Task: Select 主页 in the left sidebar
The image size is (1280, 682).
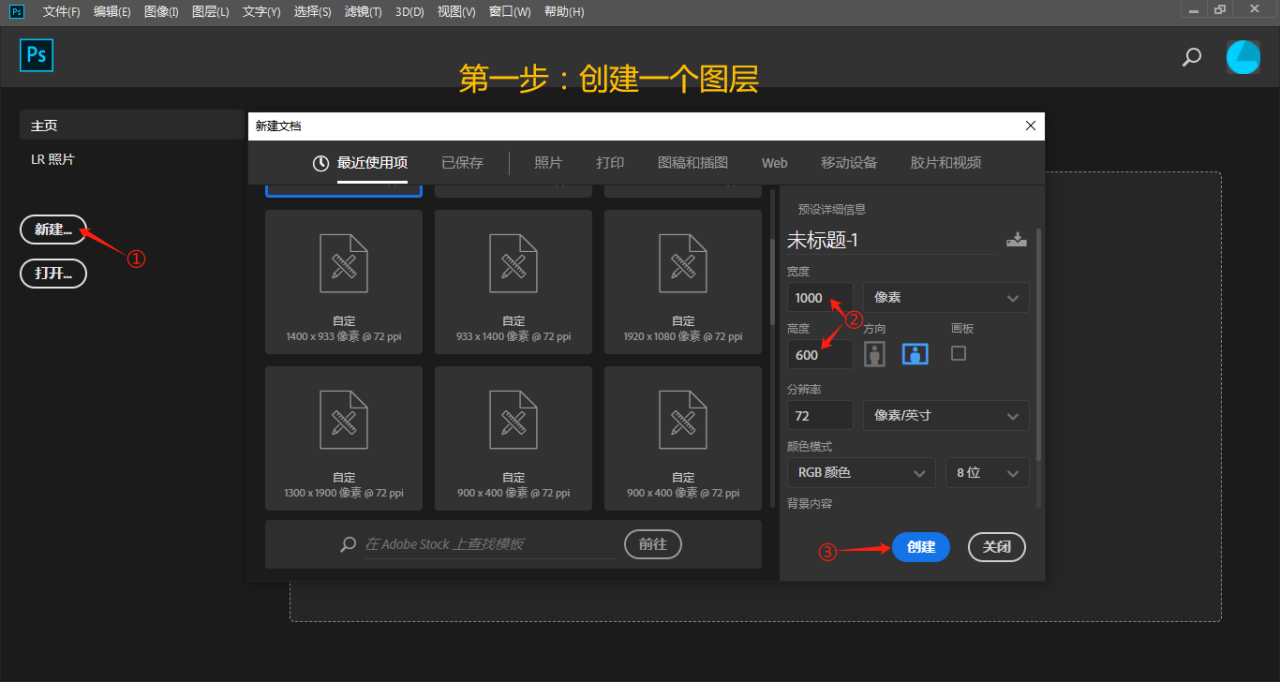Action: tap(131, 125)
